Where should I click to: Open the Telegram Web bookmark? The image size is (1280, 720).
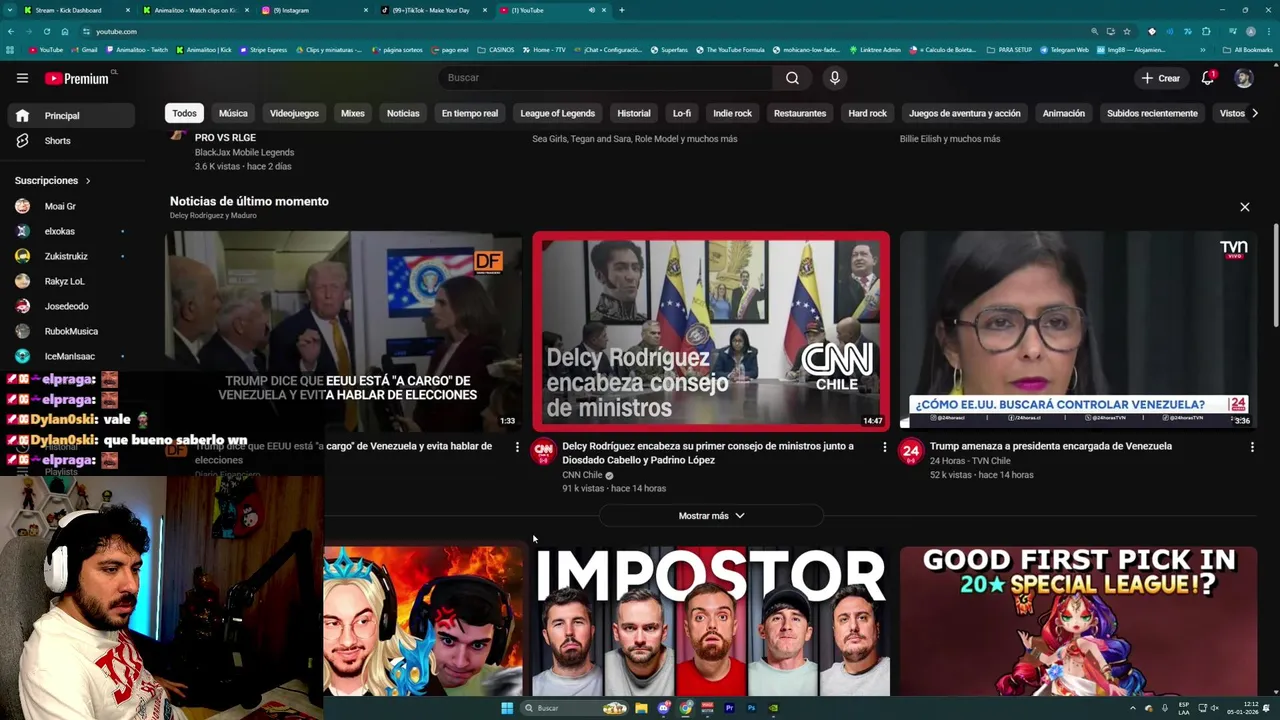[x=1064, y=49]
